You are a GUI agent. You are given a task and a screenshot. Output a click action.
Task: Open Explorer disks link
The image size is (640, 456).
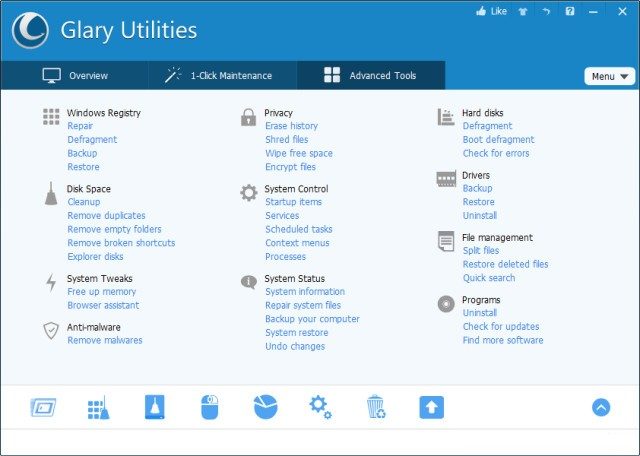pos(96,256)
